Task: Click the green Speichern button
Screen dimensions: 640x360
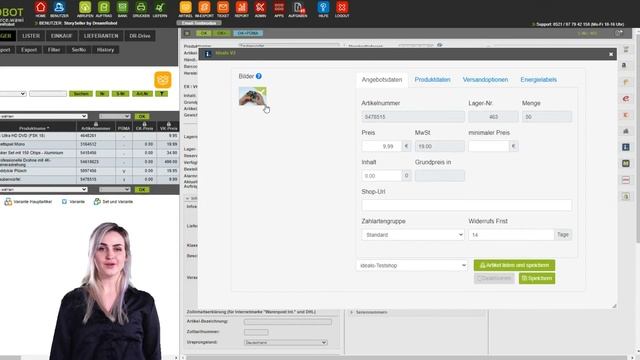Action: (x=537, y=278)
